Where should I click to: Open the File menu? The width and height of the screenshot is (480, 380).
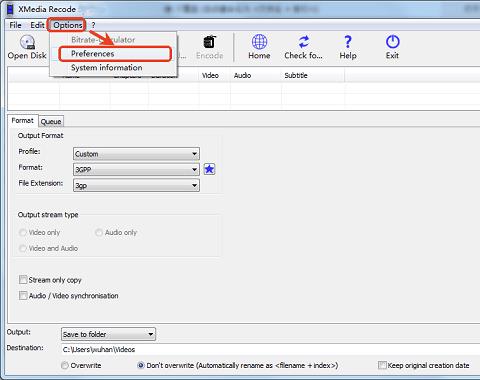pos(15,25)
